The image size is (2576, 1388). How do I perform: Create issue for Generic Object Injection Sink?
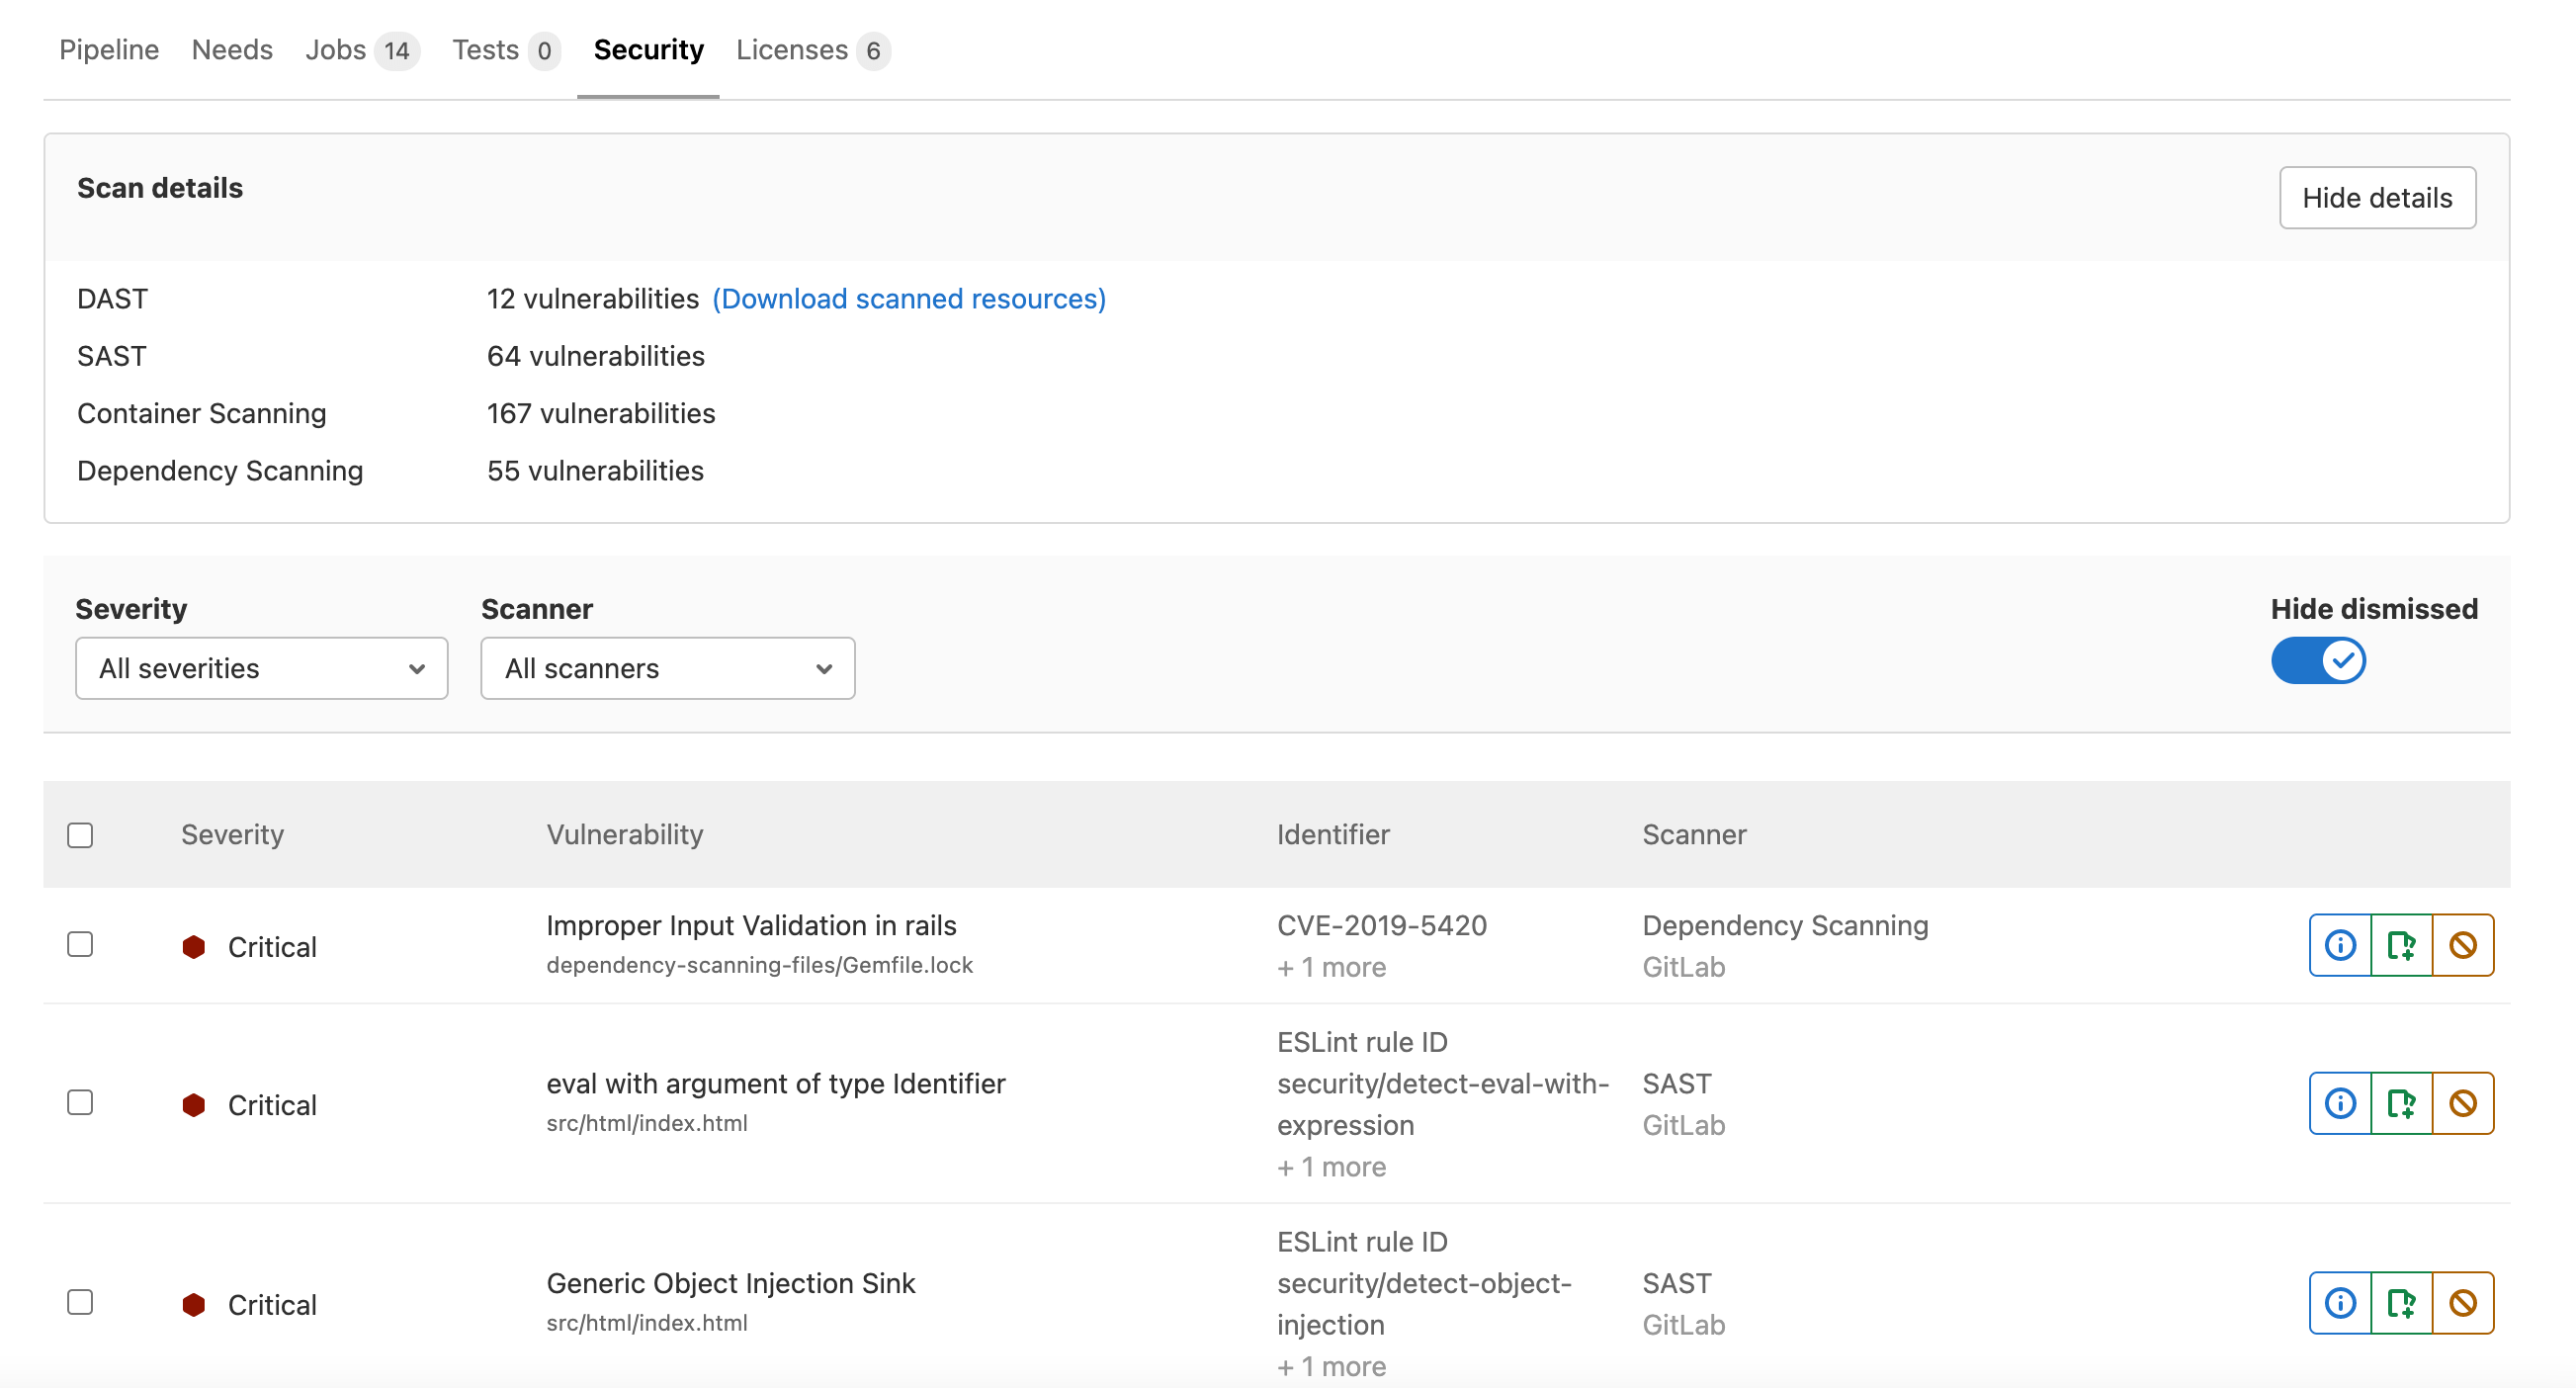point(2402,1302)
